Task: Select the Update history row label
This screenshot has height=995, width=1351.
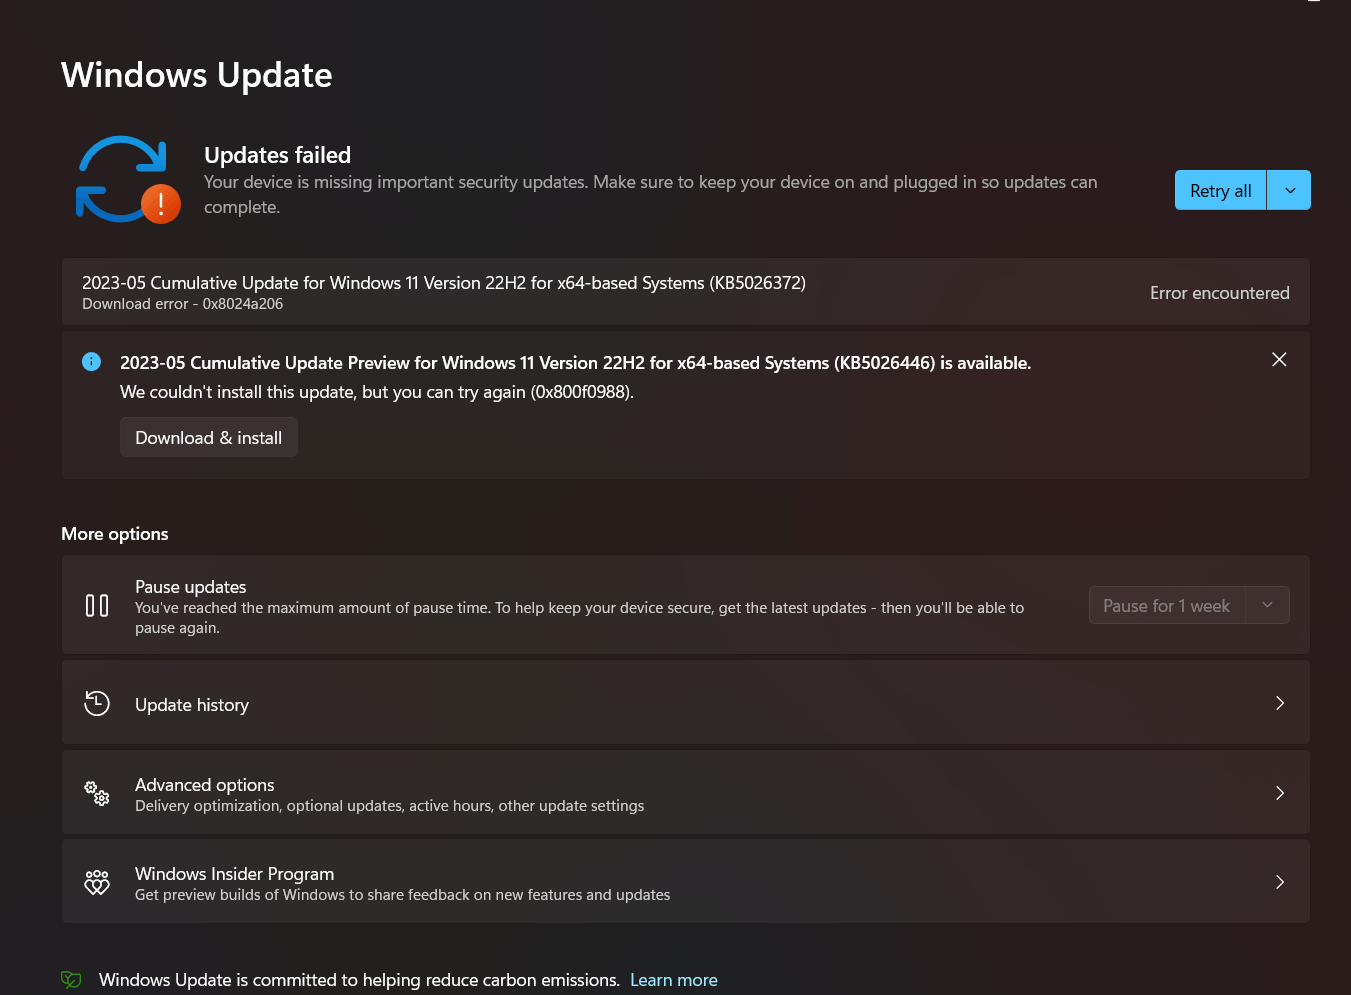Action: [x=192, y=705]
